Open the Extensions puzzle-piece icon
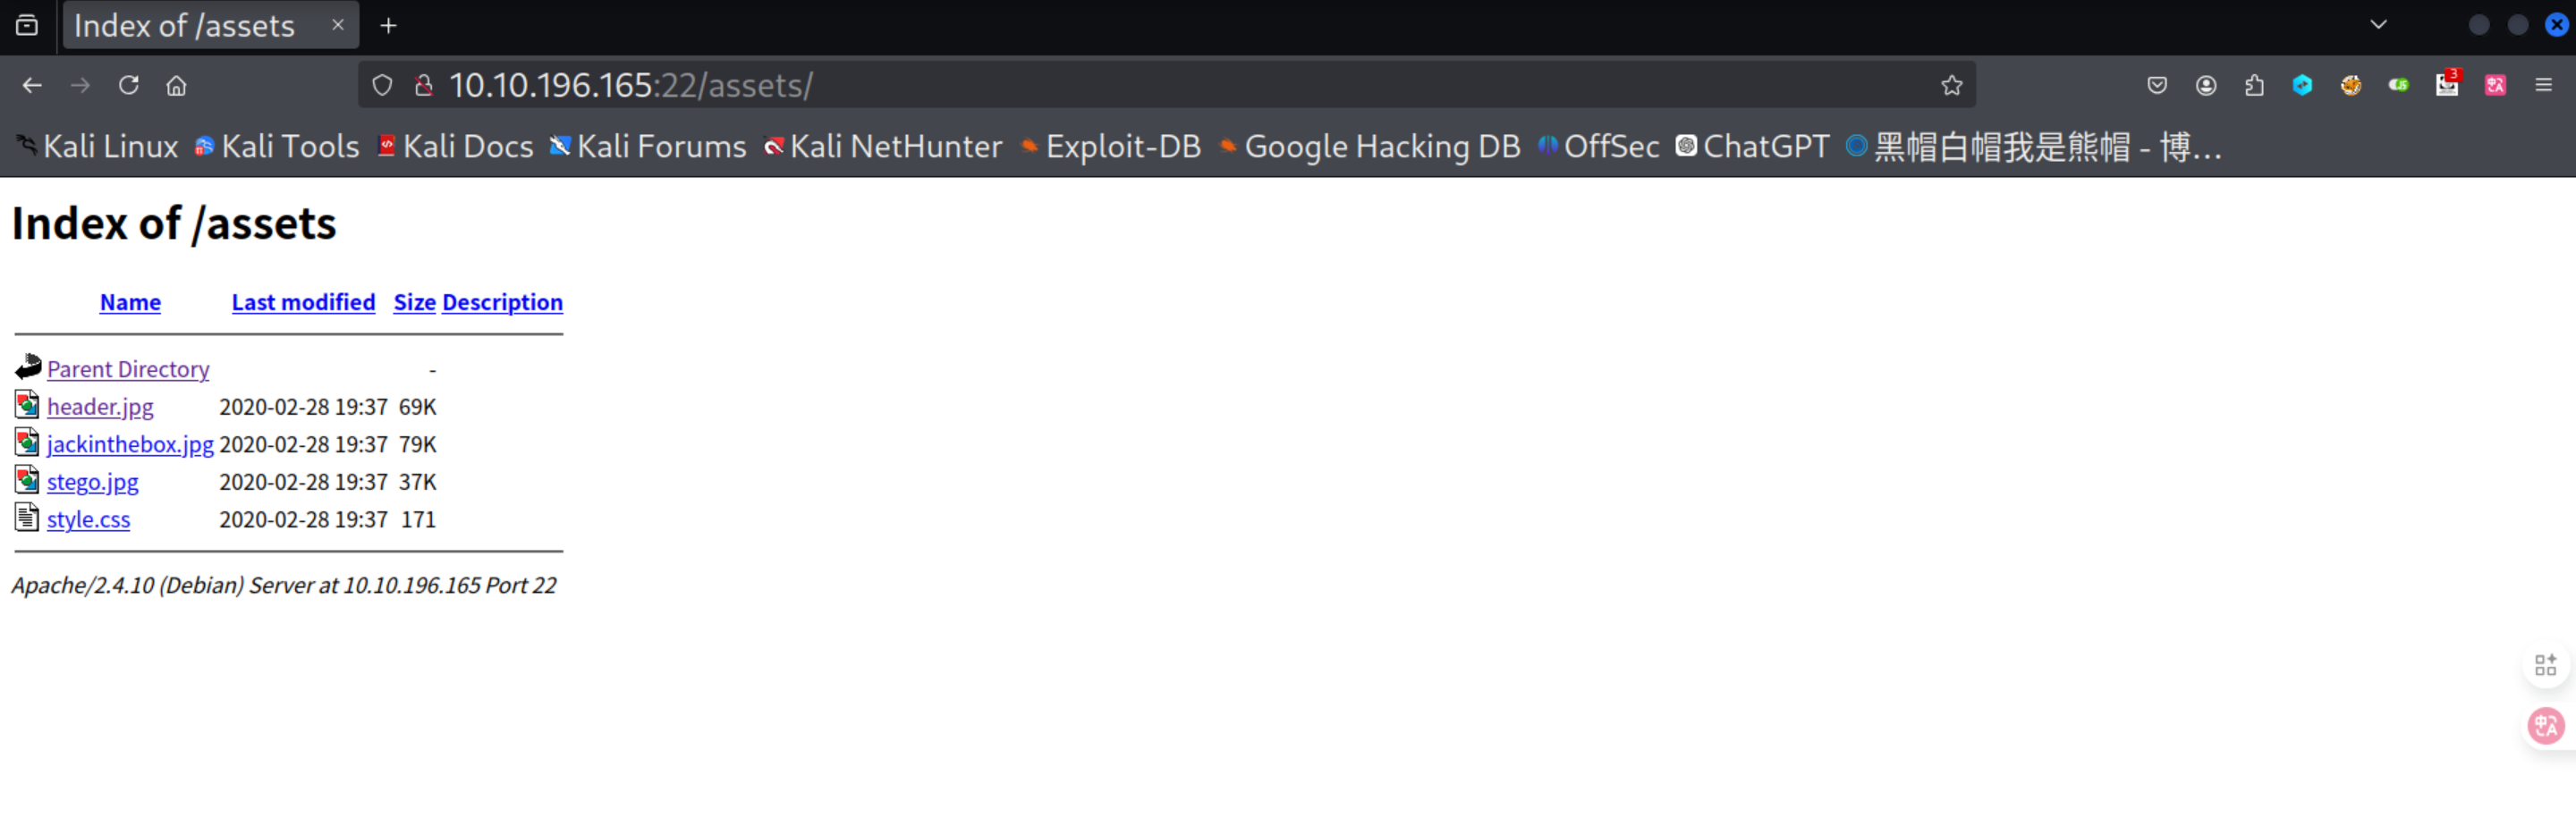 (x=2254, y=85)
